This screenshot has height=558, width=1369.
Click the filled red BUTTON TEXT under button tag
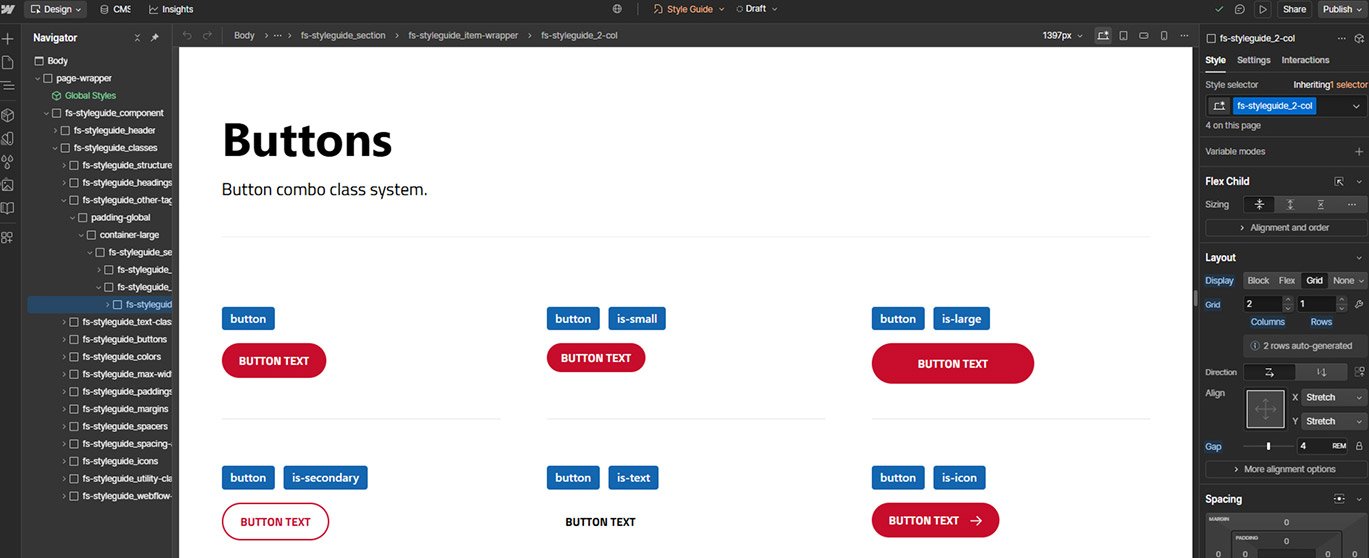274,361
